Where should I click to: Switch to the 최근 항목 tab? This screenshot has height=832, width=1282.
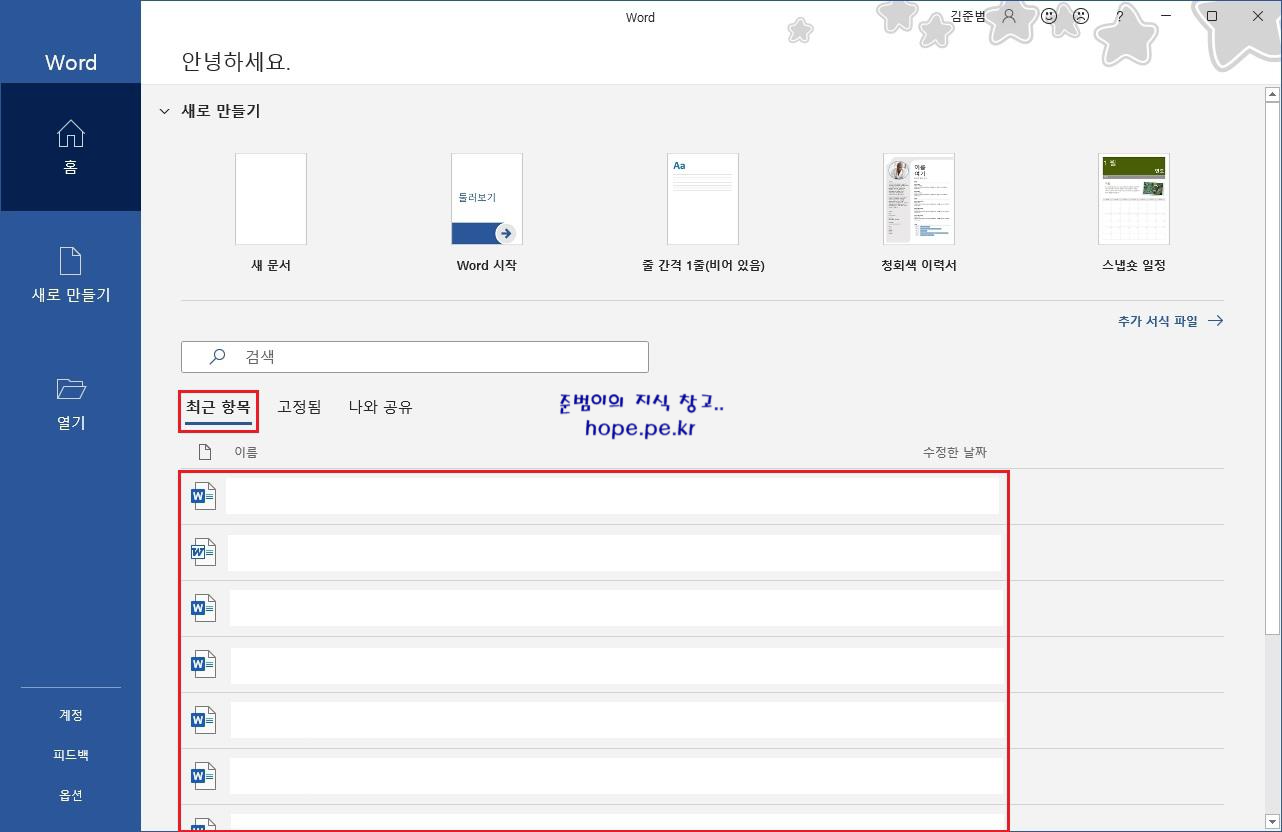pyautogui.click(x=218, y=407)
